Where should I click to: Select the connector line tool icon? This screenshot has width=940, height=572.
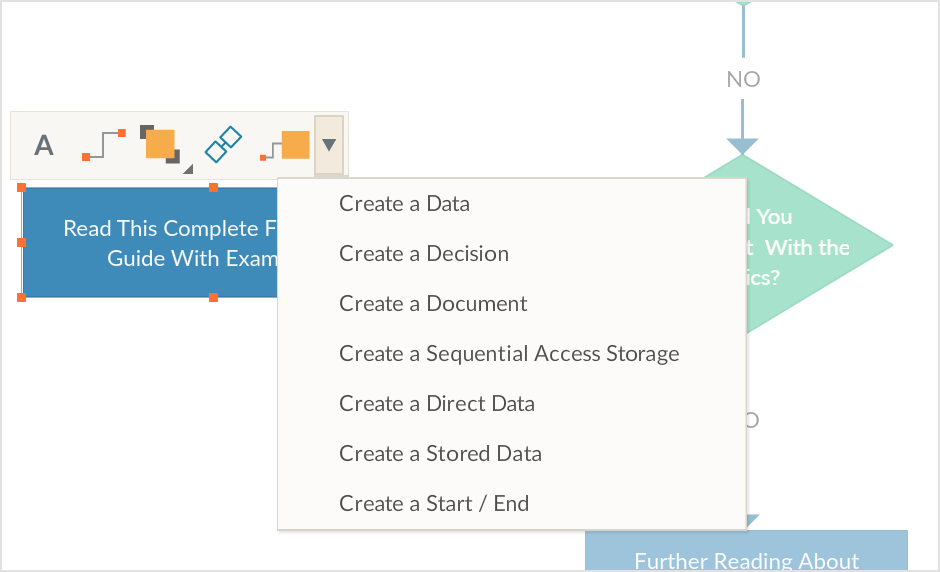click(x=104, y=145)
